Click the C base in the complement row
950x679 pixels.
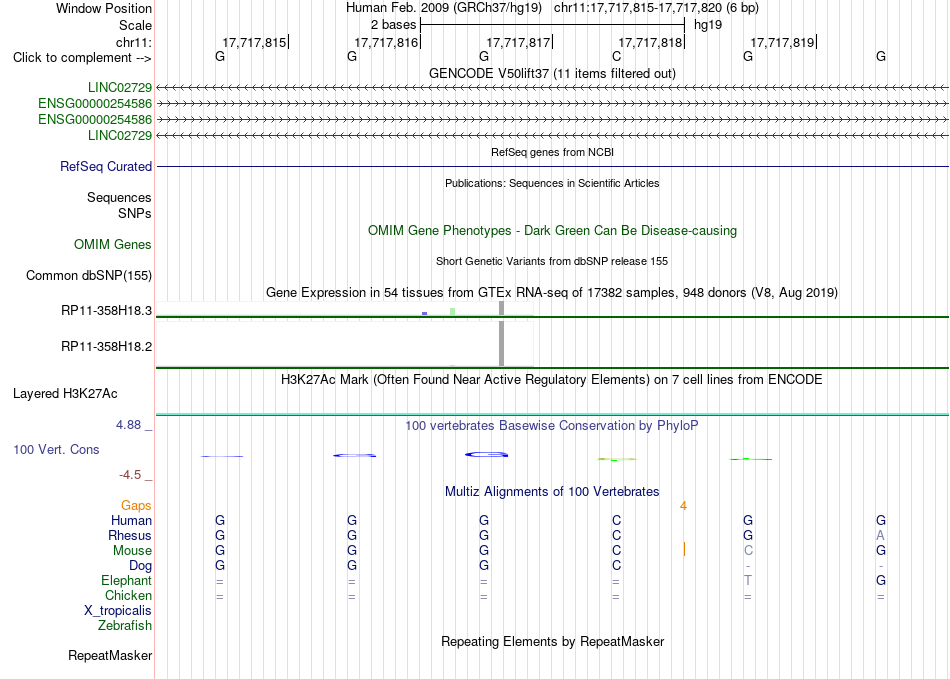tap(616, 56)
